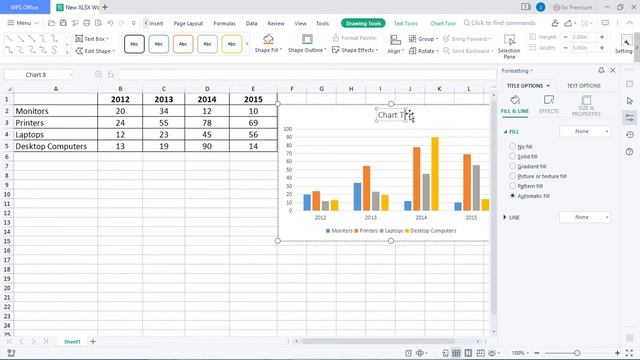640x360 pixels.
Task: Open the Fill preset None dropdown
Action: coord(585,131)
